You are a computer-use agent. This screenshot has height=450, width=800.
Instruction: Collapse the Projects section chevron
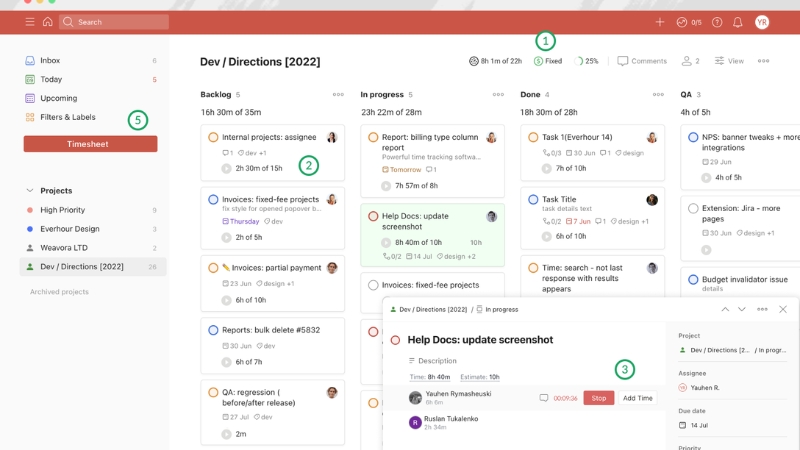click(x=30, y=190)
